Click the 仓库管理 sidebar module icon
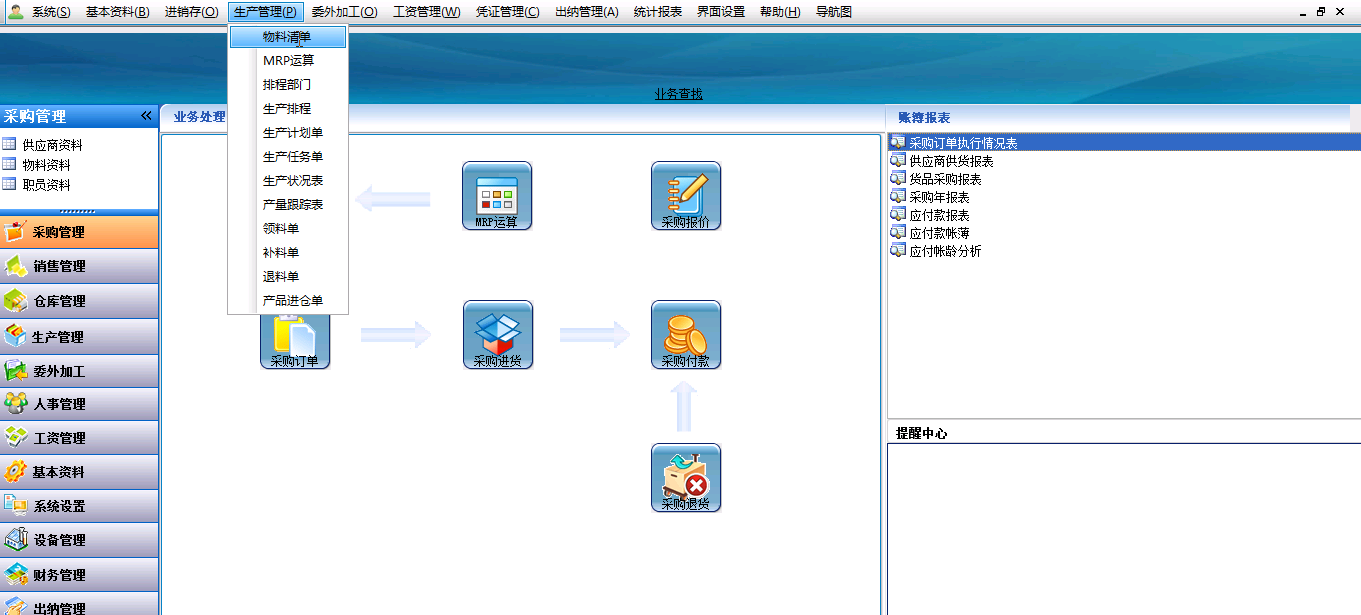 [79, 300]
